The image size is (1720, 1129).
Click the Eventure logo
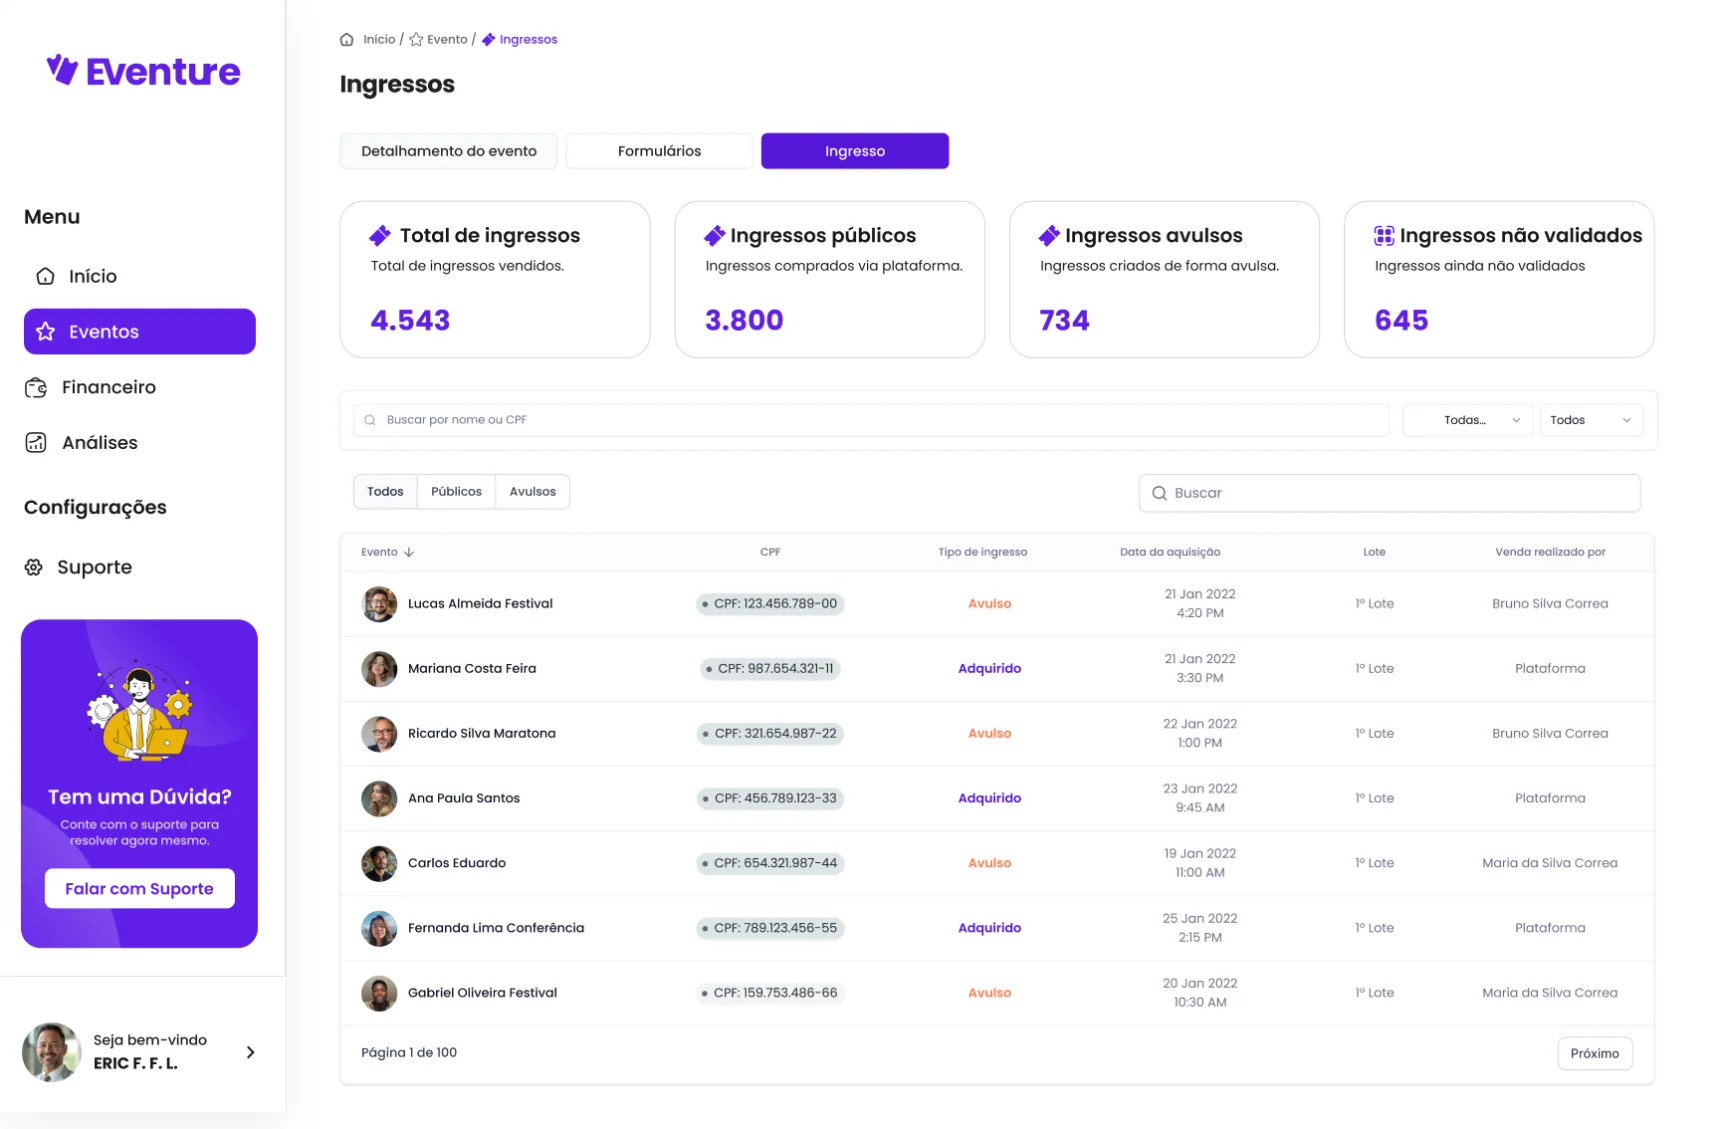[x=143, y=71]
